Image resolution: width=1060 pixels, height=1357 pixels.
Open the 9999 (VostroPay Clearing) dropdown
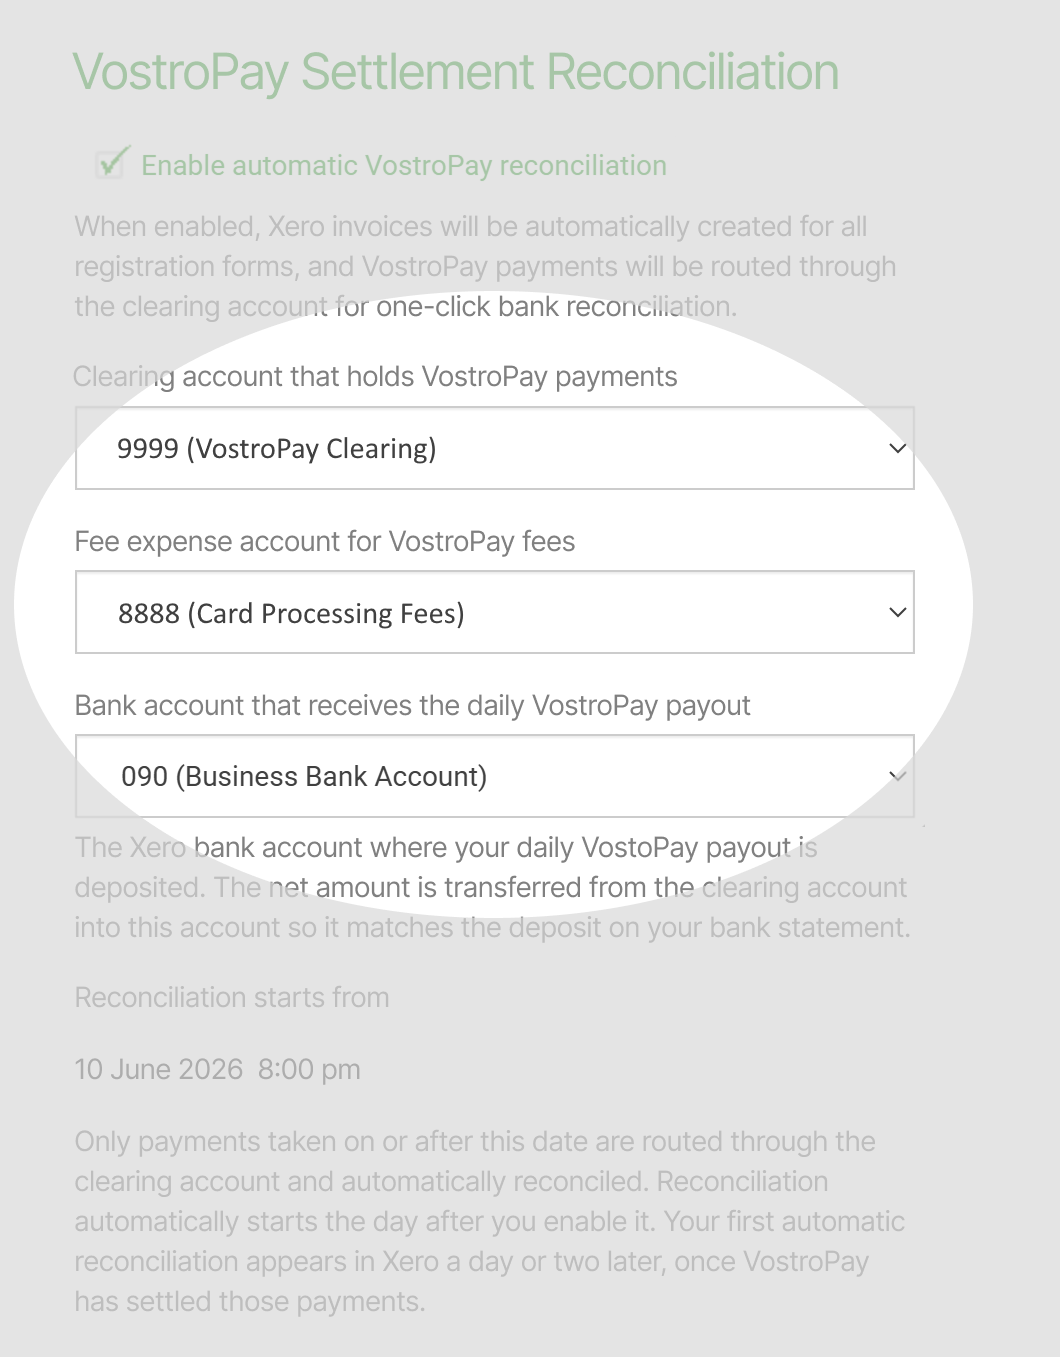pyautogui.click(x=495, y=448)
